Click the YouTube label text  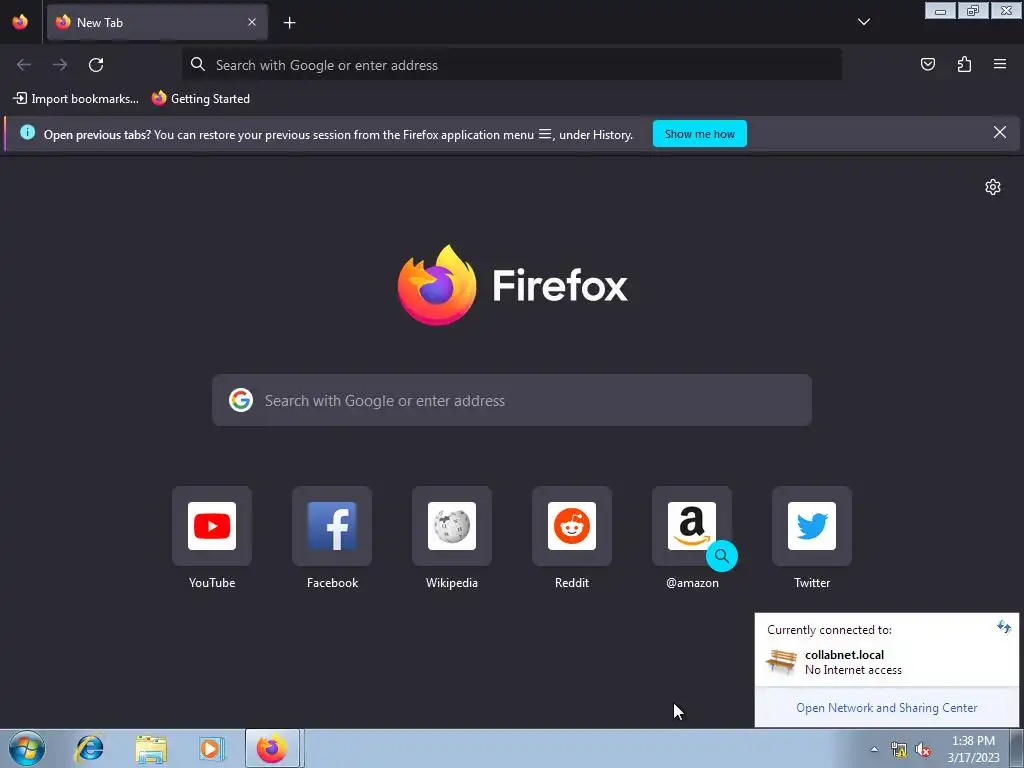(212, 583)
